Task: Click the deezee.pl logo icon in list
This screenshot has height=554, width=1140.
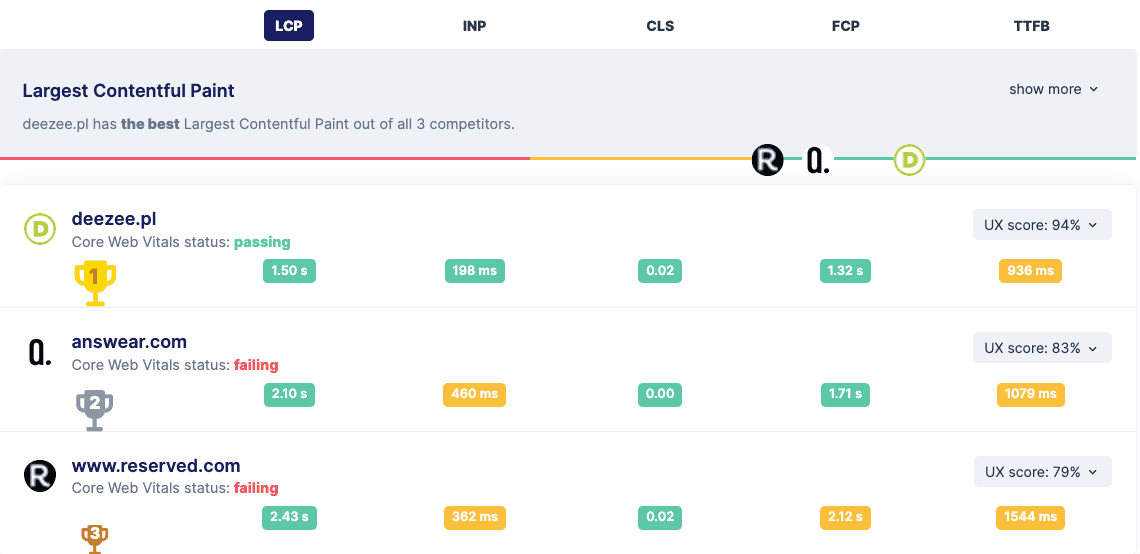Action: [x=39, y=229]
